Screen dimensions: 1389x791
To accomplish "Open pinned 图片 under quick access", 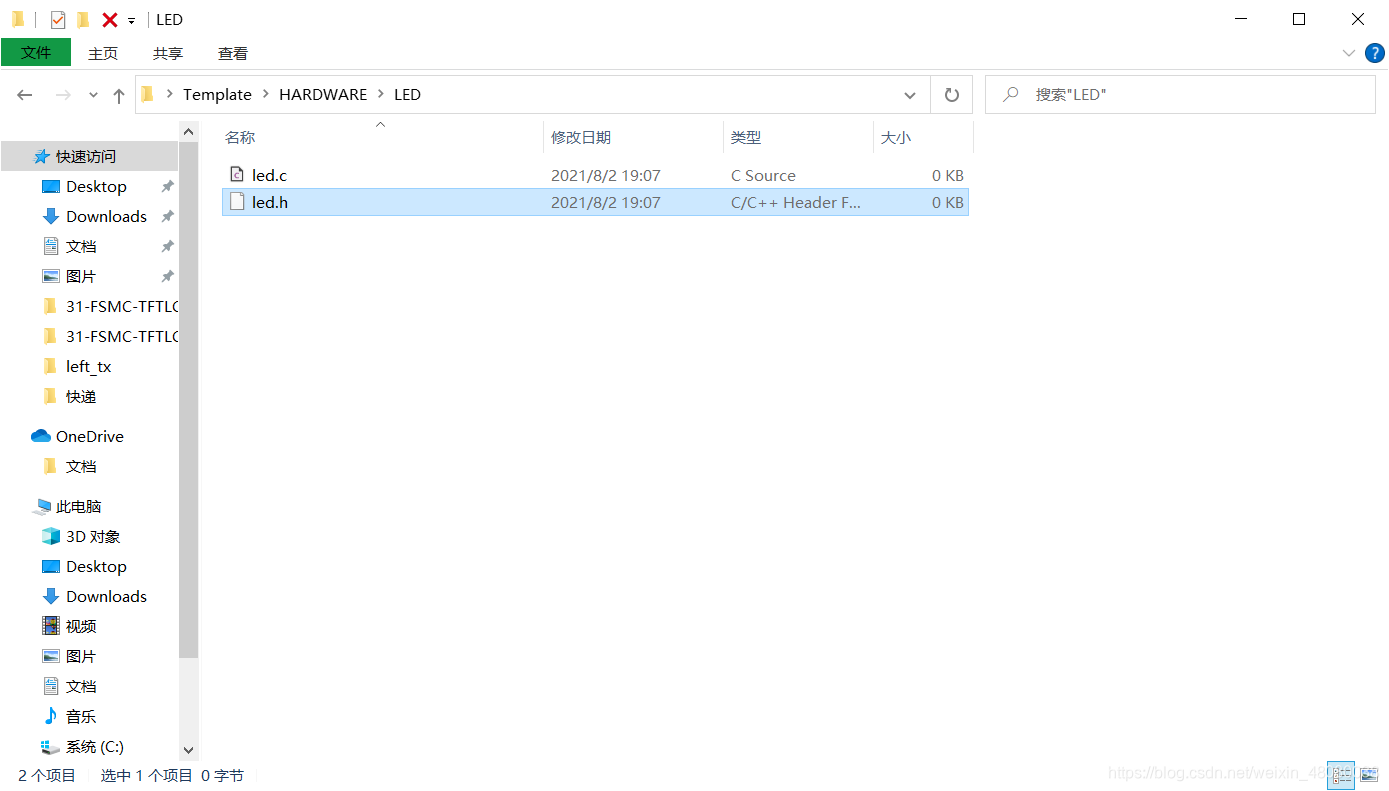I will coord(81,277).
